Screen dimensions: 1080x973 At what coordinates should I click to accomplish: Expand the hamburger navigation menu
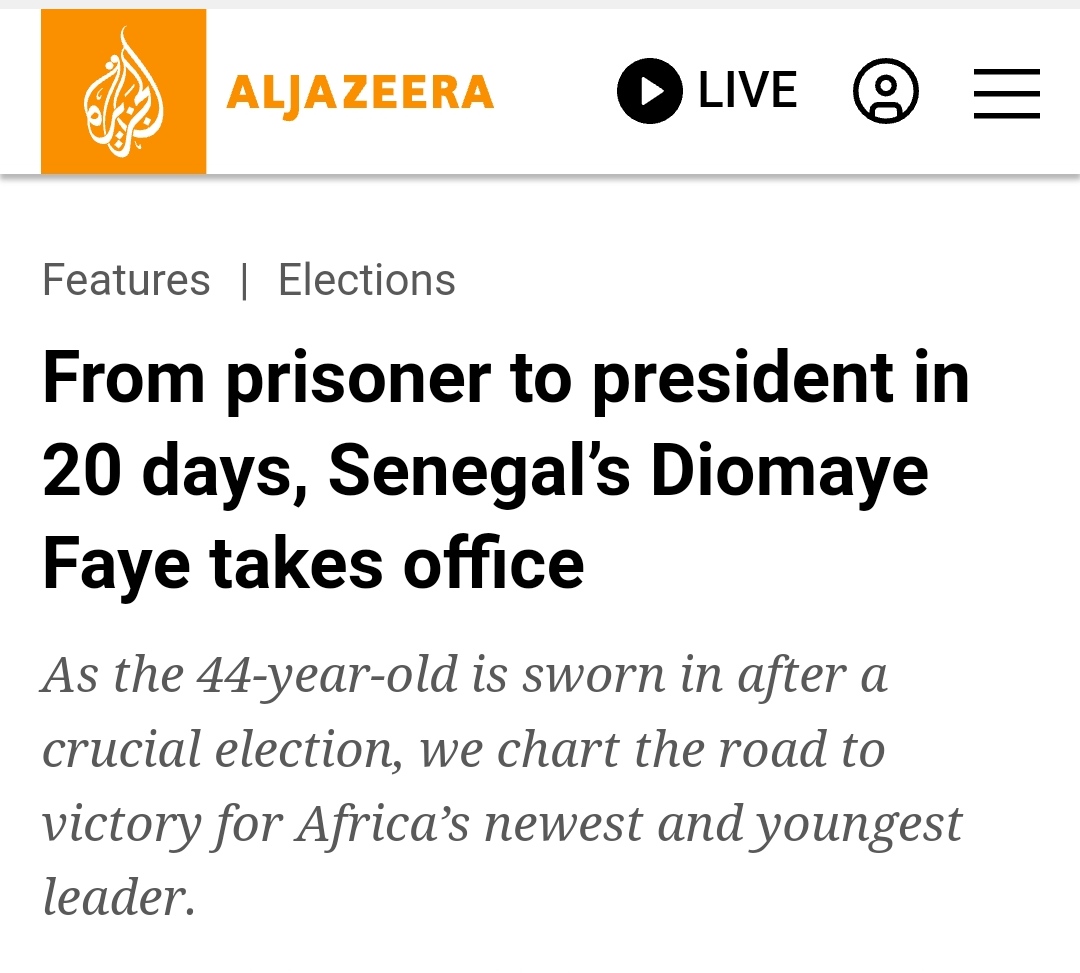tap(1006, 93)
